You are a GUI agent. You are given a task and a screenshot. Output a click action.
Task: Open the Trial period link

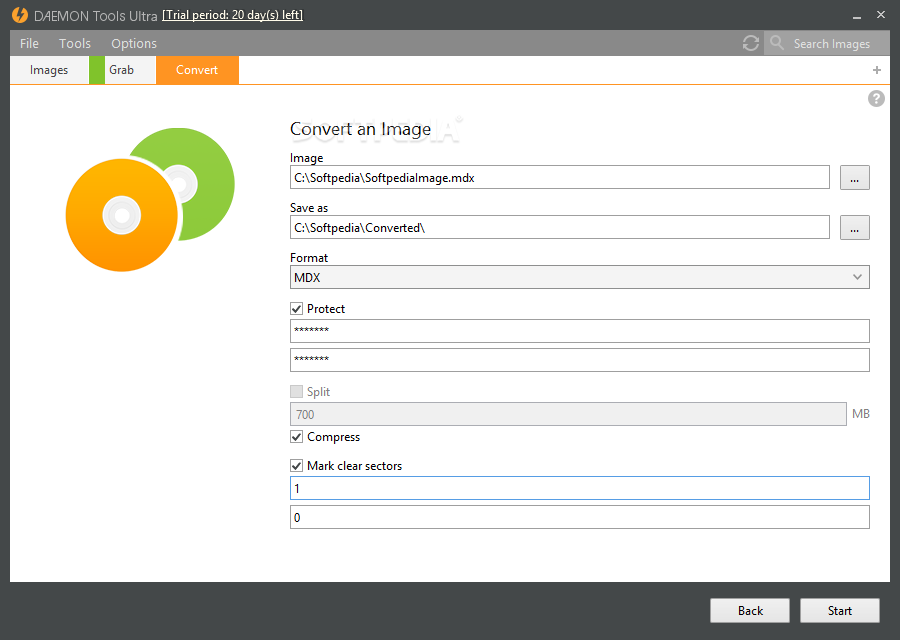[232, 15]
